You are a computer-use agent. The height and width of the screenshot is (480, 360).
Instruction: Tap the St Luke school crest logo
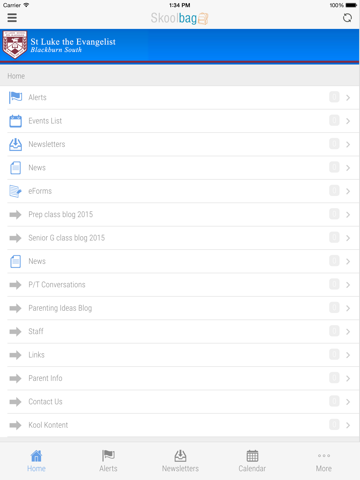coord(15,45)
